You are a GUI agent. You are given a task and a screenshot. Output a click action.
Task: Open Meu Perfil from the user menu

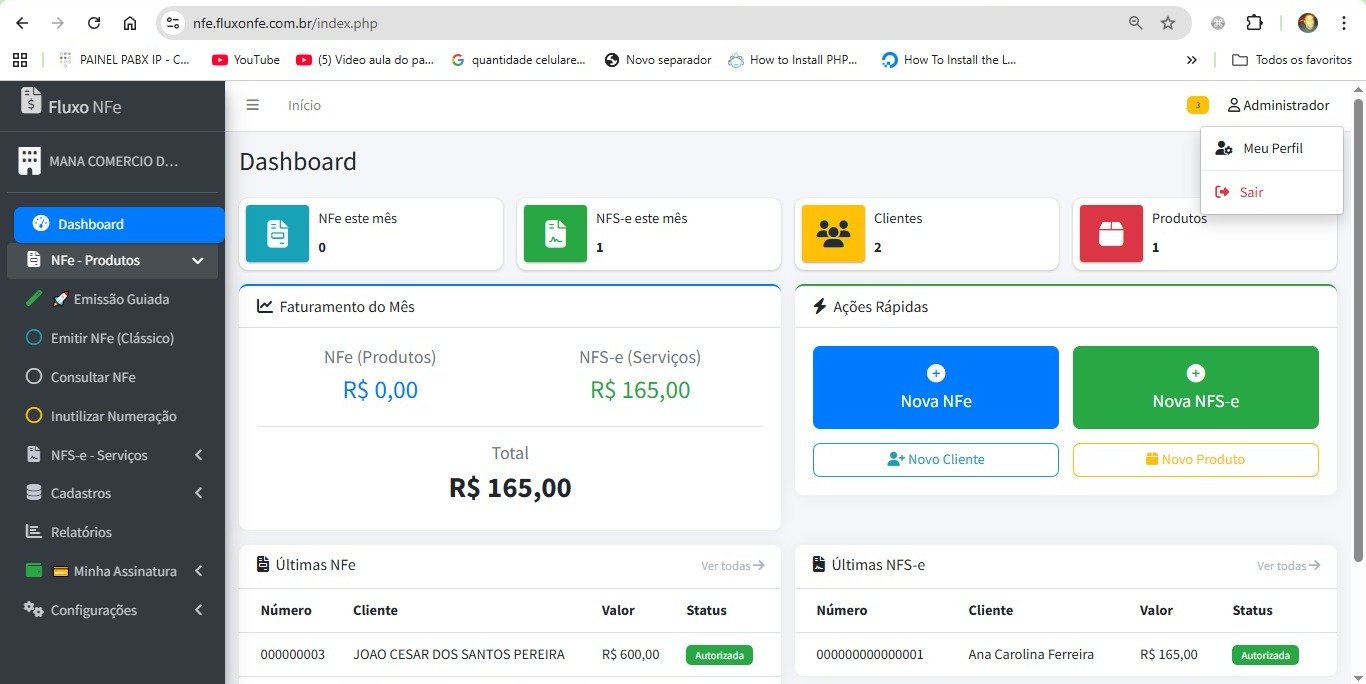click(1272, 148)
